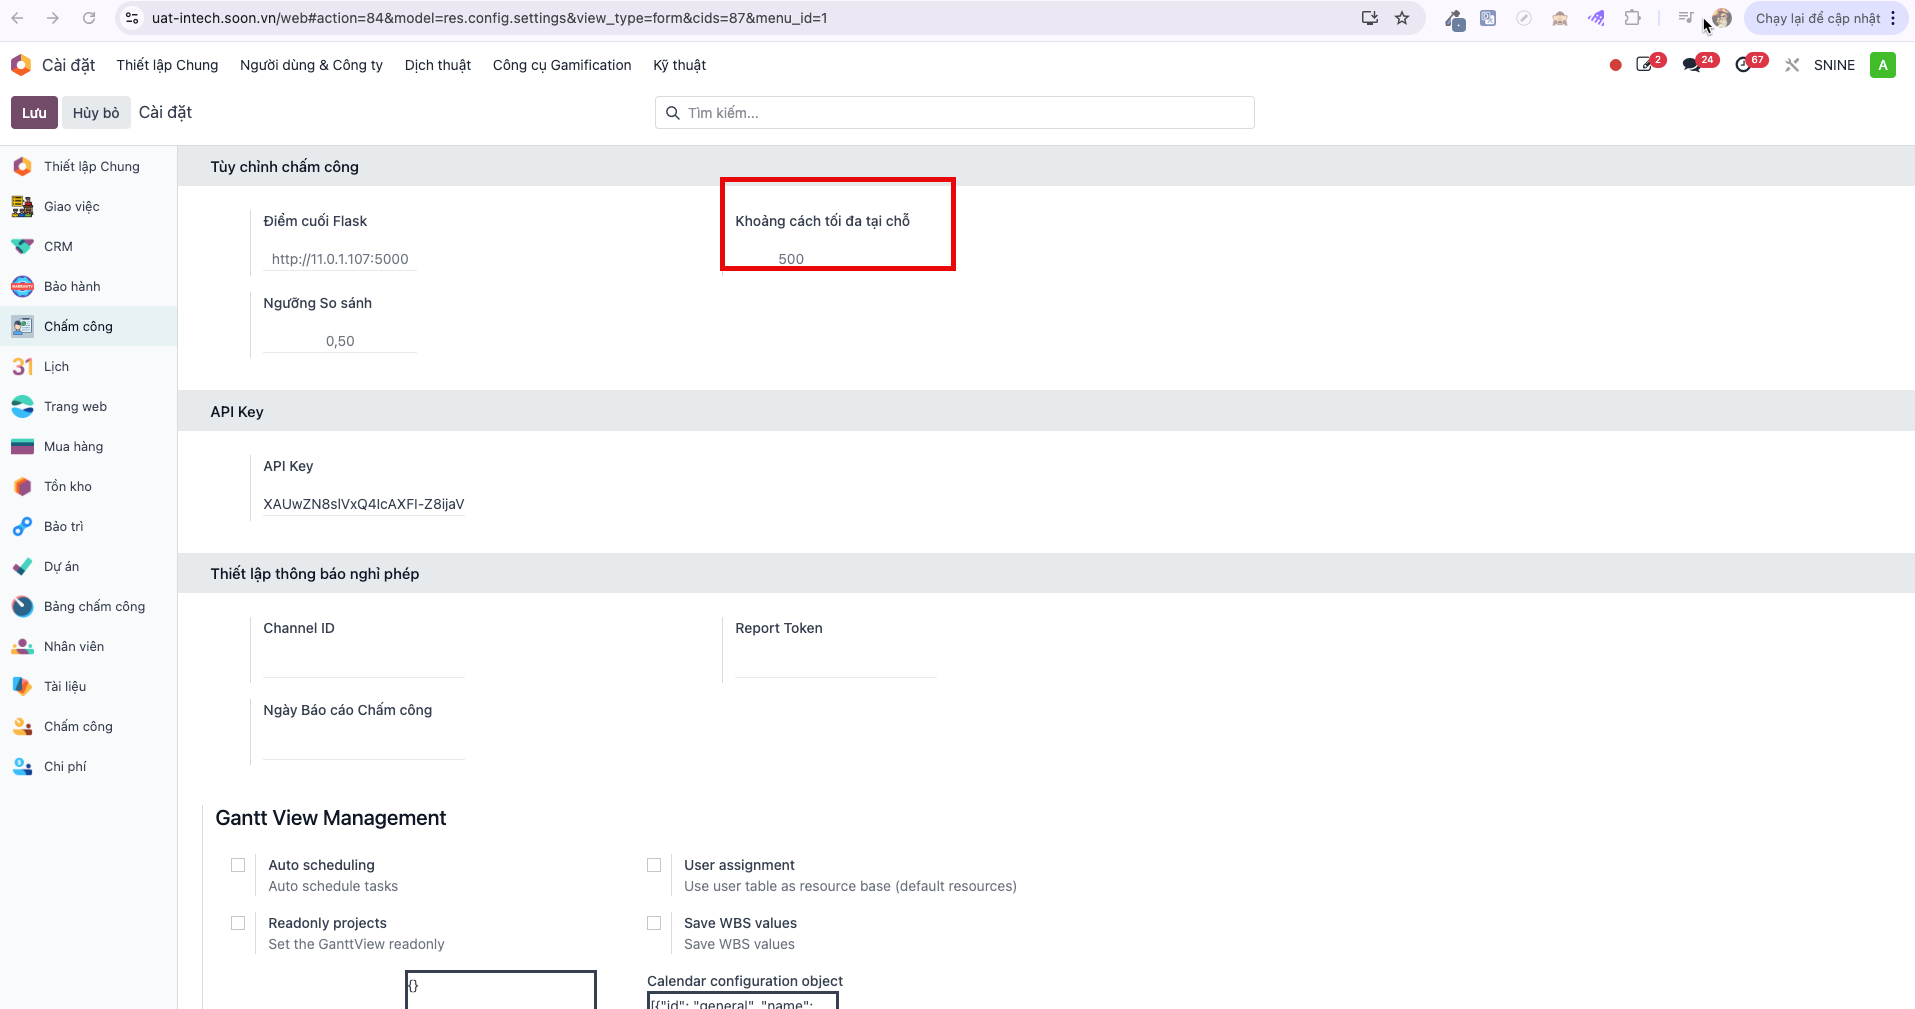Open the Thiết lập Chung menu
The image size is (1915, 1009).
tap(167, 65)
